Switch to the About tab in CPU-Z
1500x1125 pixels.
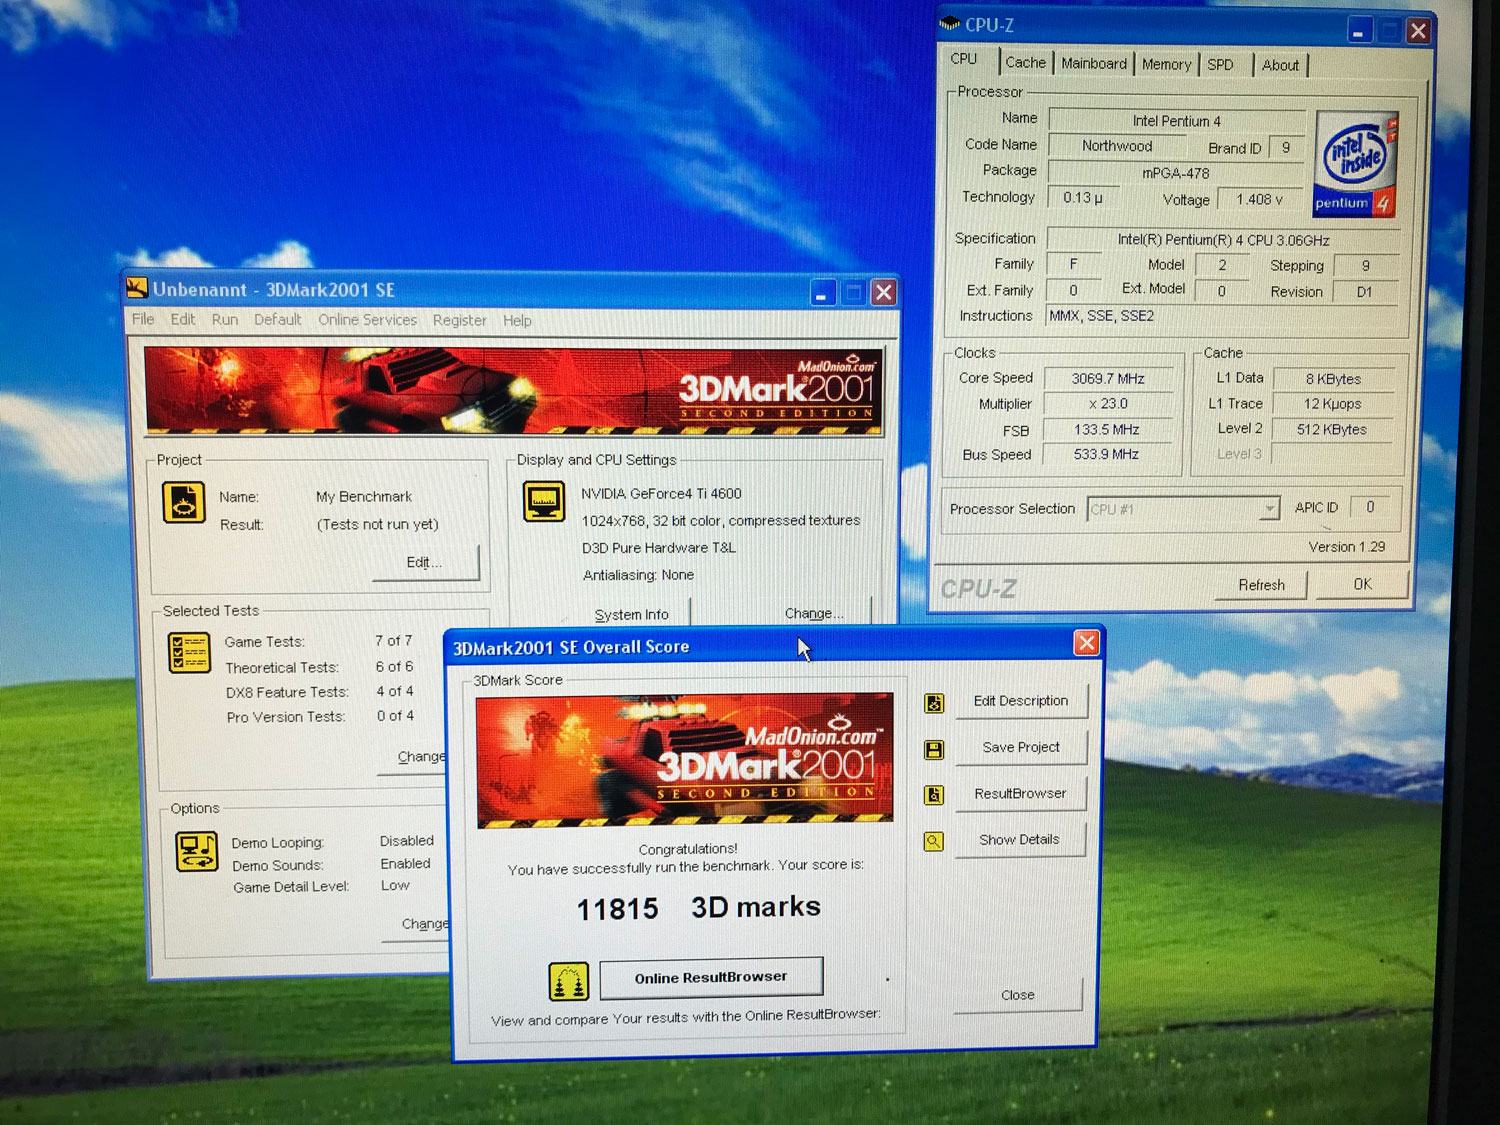coord(1280,66)
